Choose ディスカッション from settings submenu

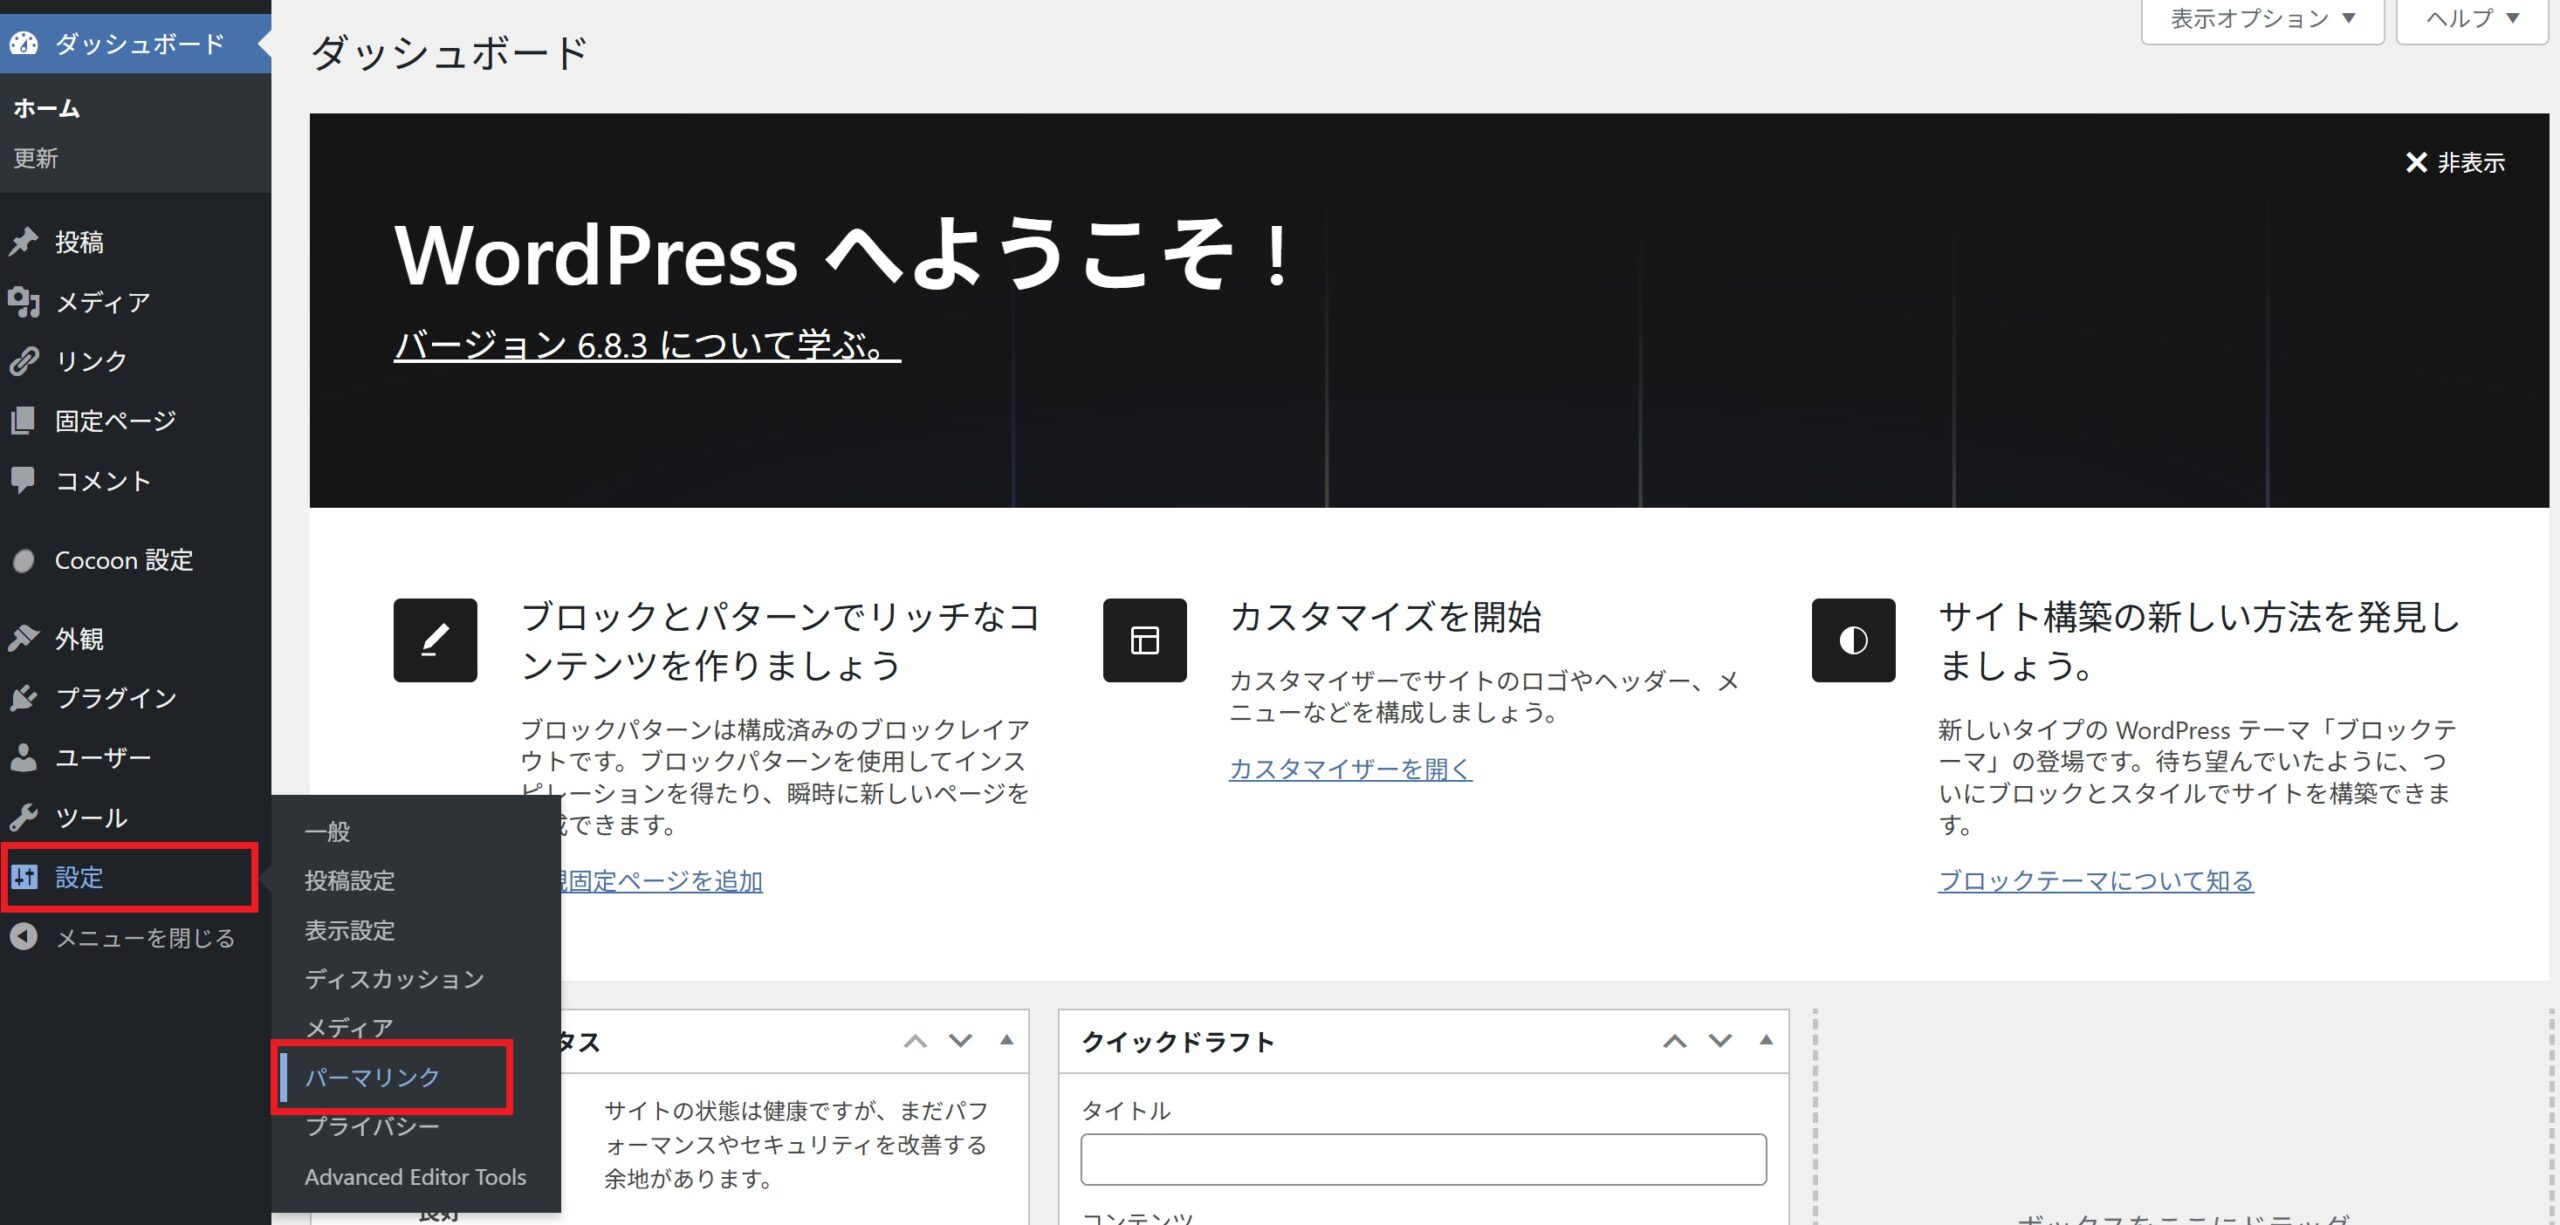pos(394,979)
